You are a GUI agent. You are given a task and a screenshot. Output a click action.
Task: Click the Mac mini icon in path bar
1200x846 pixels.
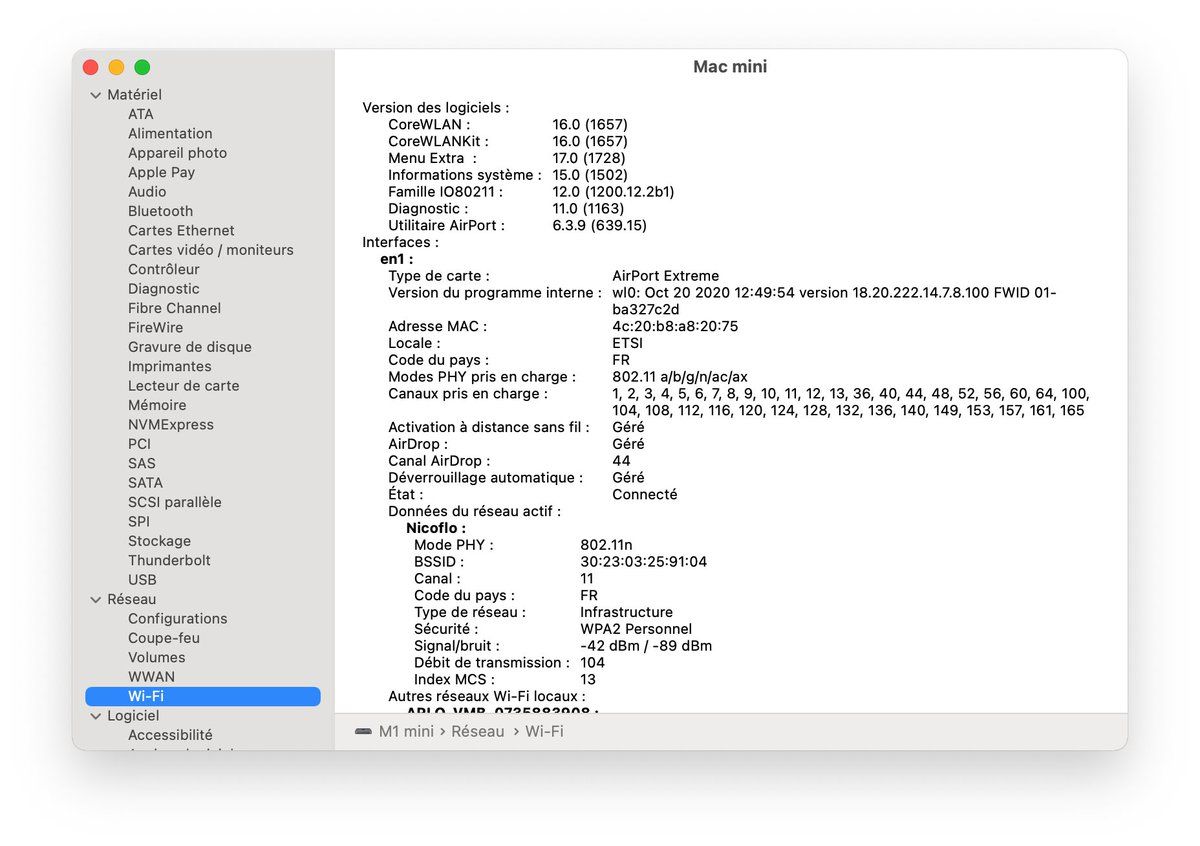tap(363, 732)
